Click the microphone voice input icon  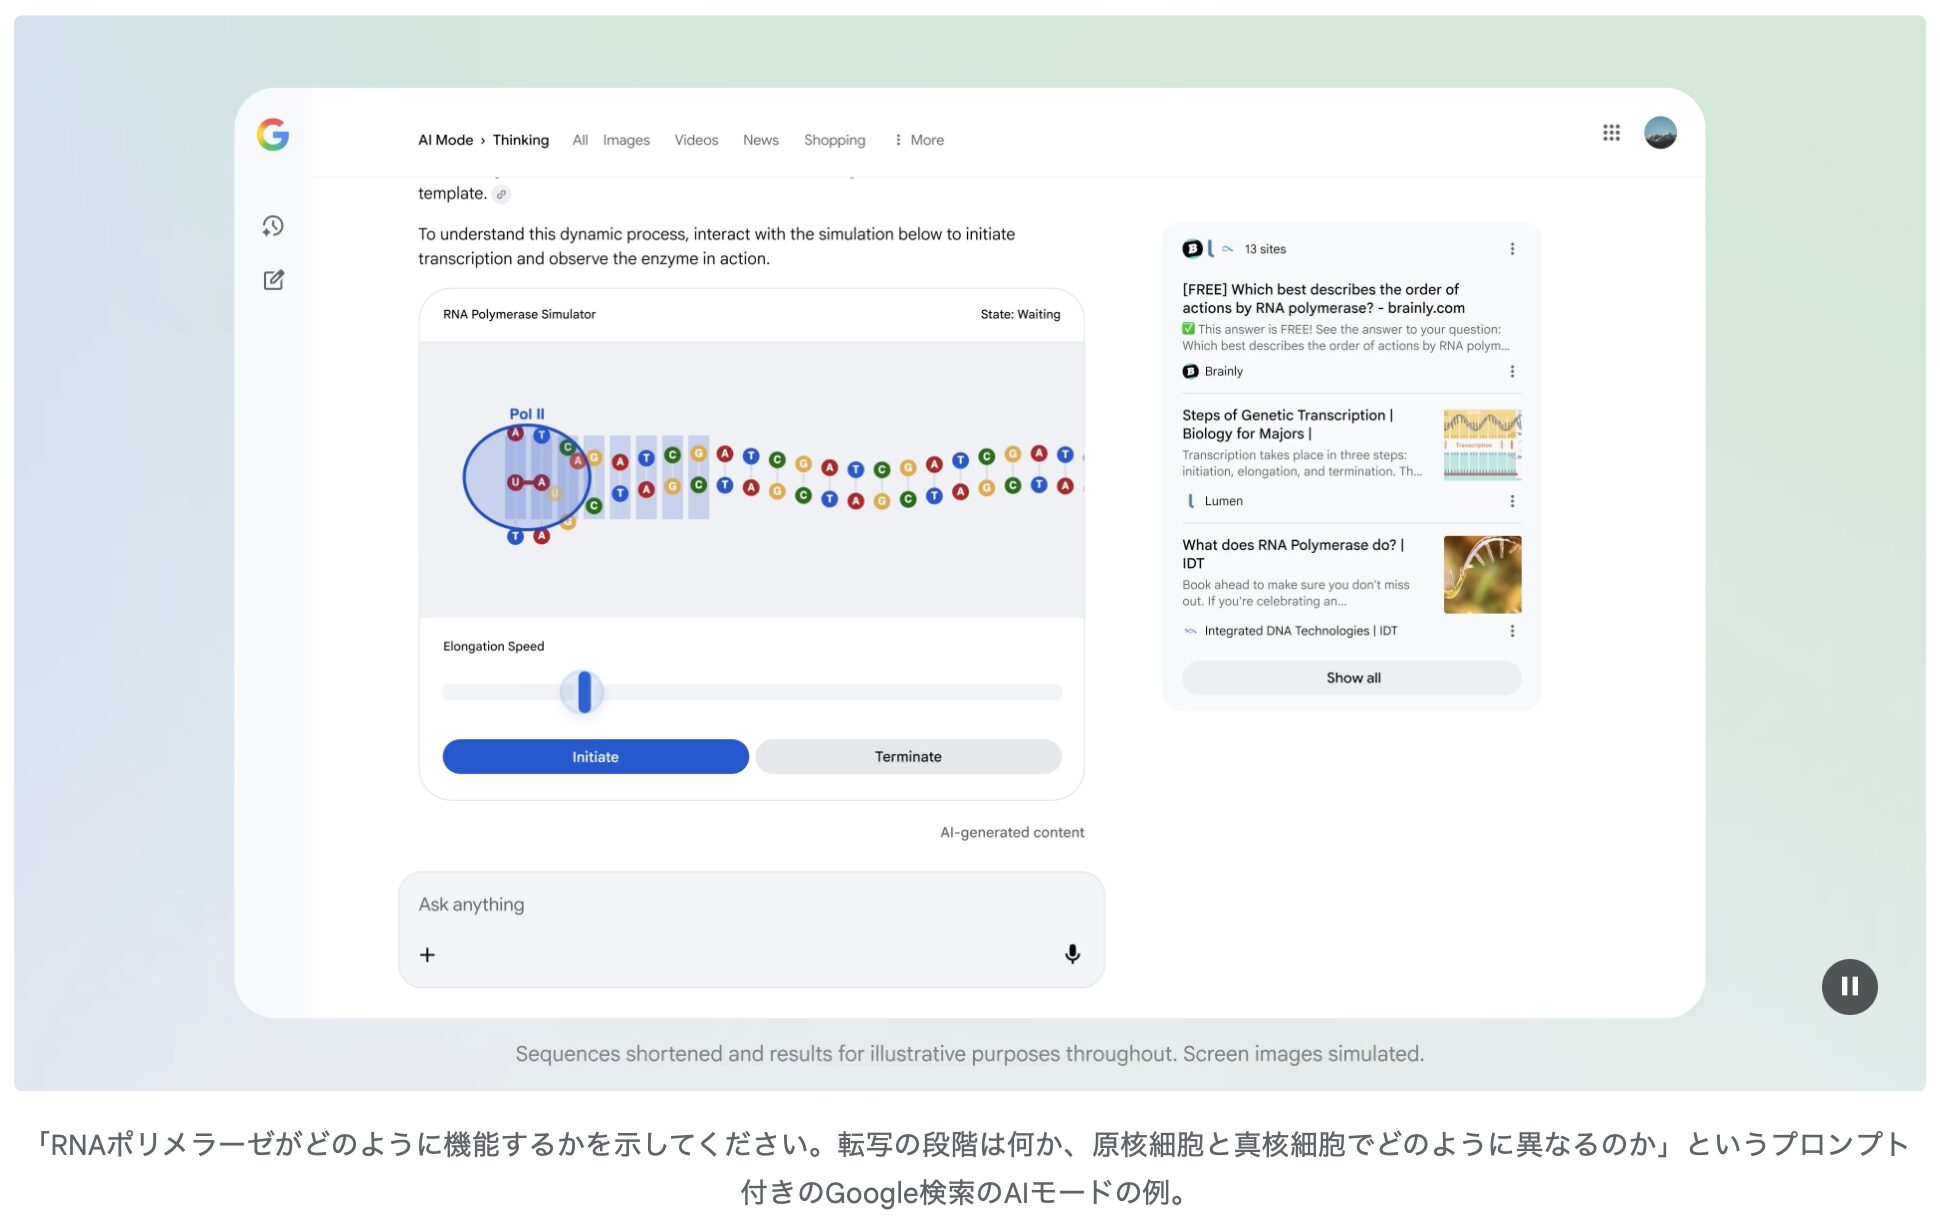[1072, 954]
